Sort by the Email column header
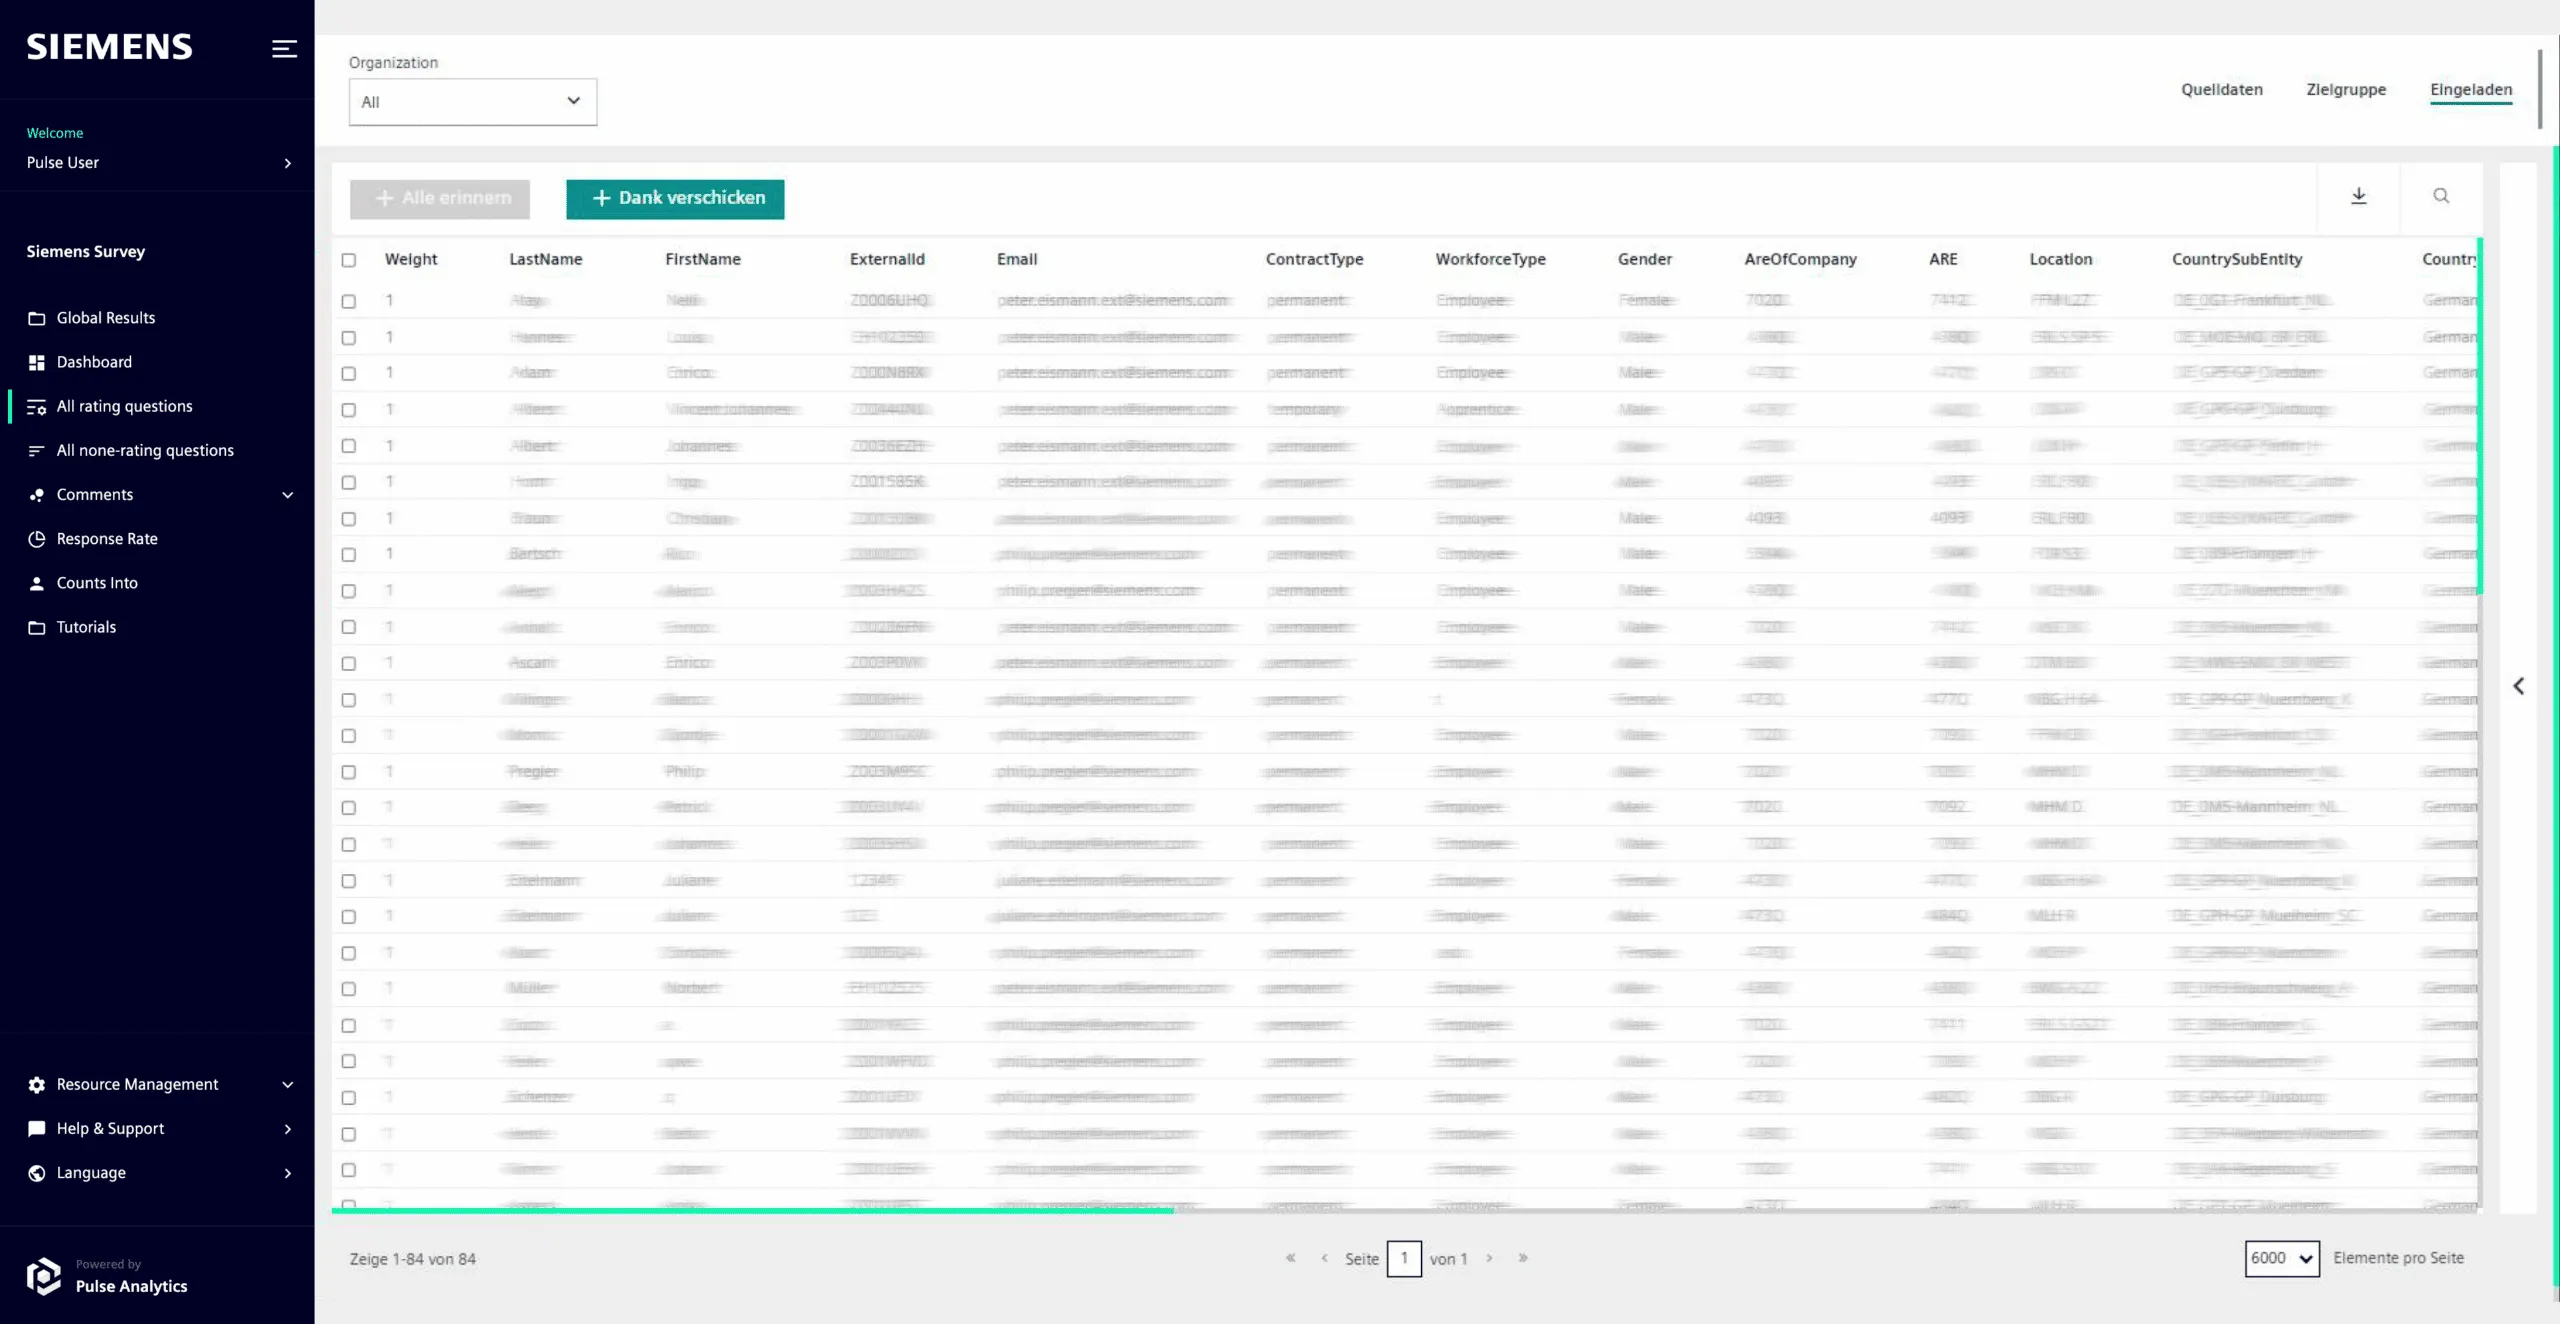The height and width of the screenshot is (1324, 2560). point(1017,259)
